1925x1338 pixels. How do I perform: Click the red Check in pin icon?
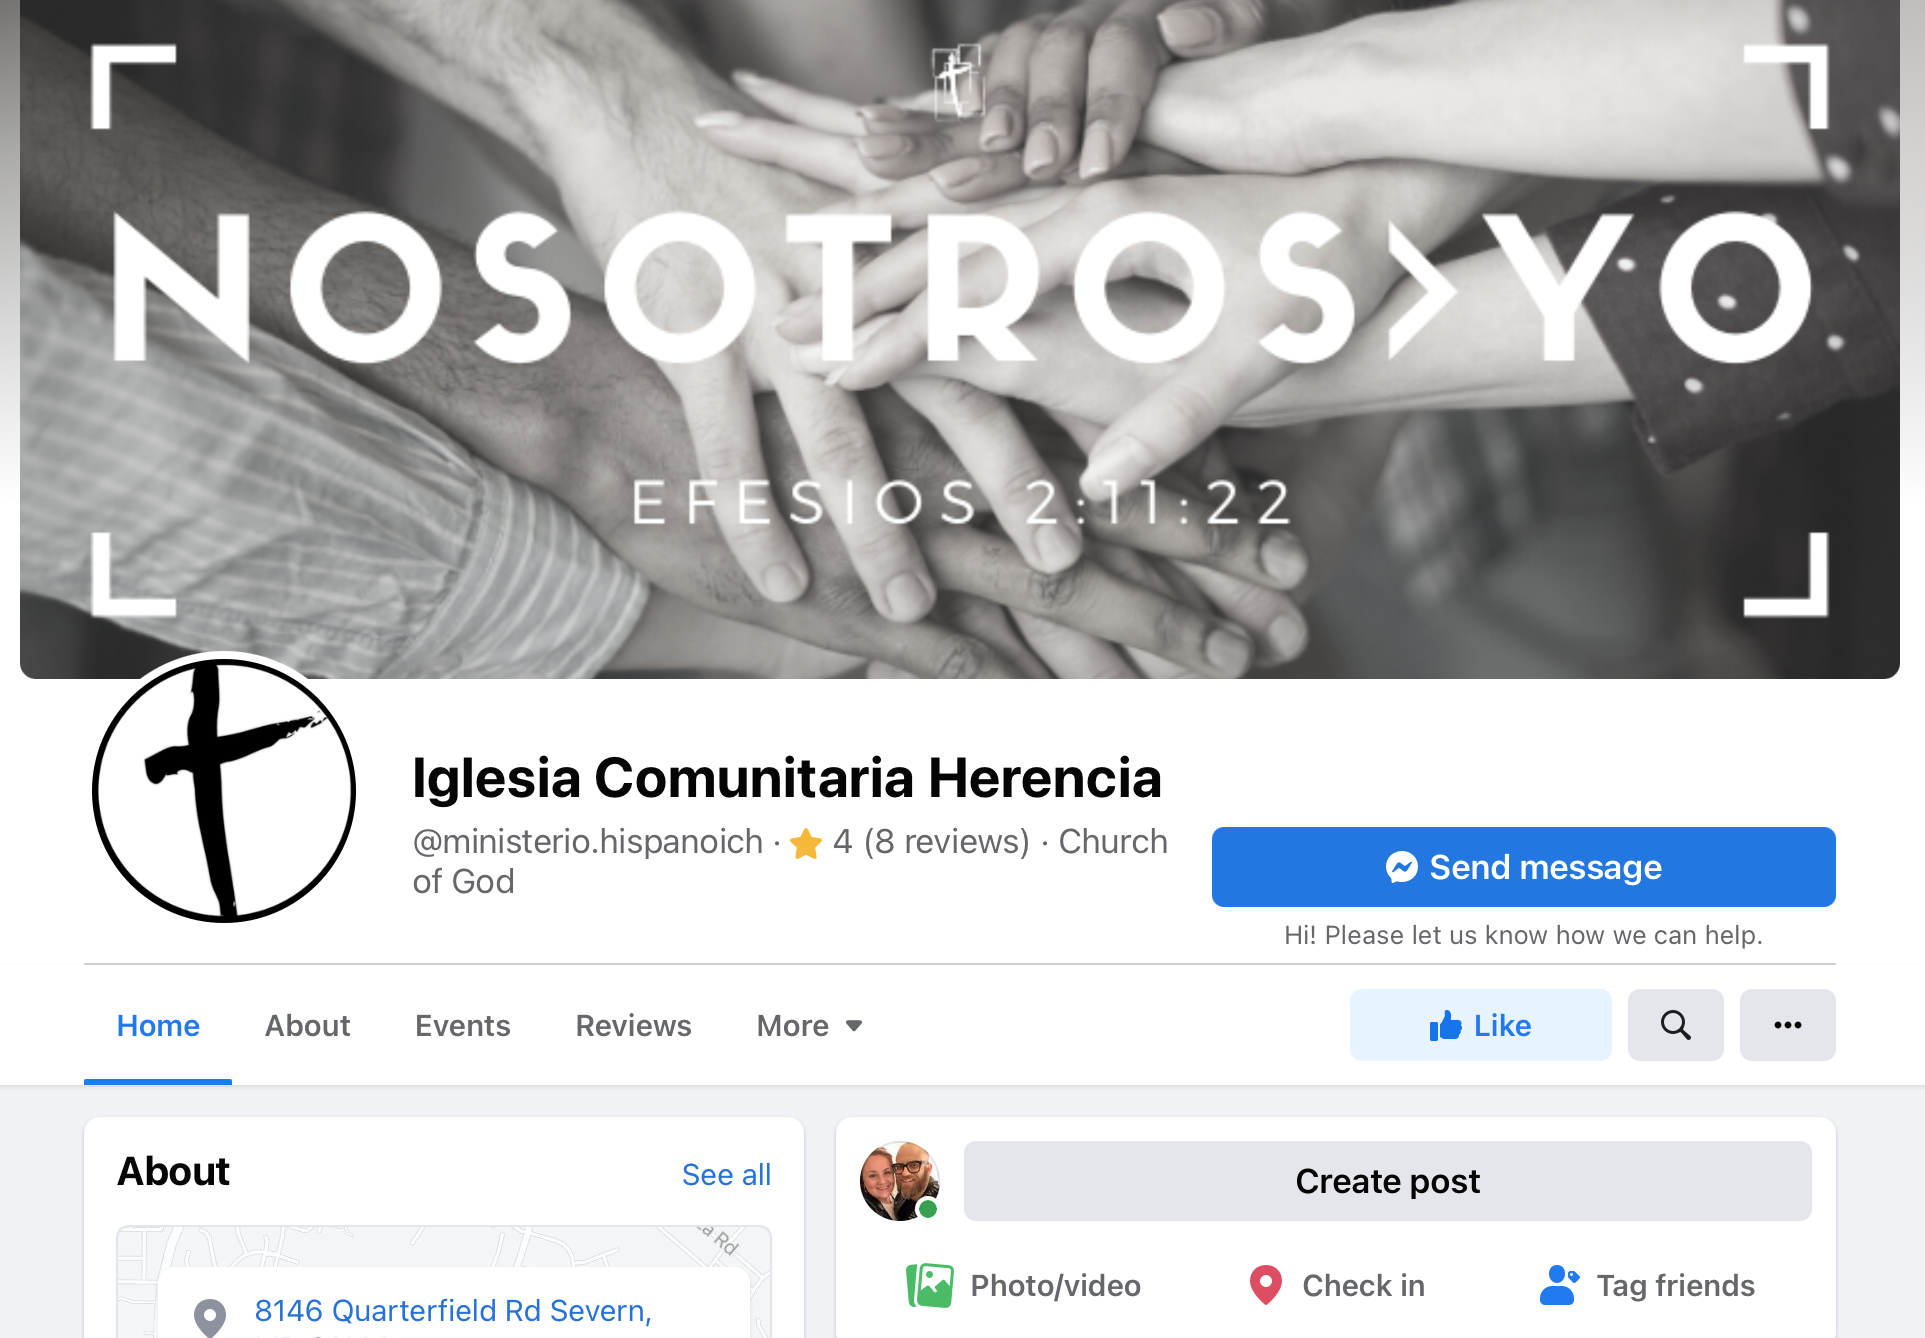click(1265, 1285)
